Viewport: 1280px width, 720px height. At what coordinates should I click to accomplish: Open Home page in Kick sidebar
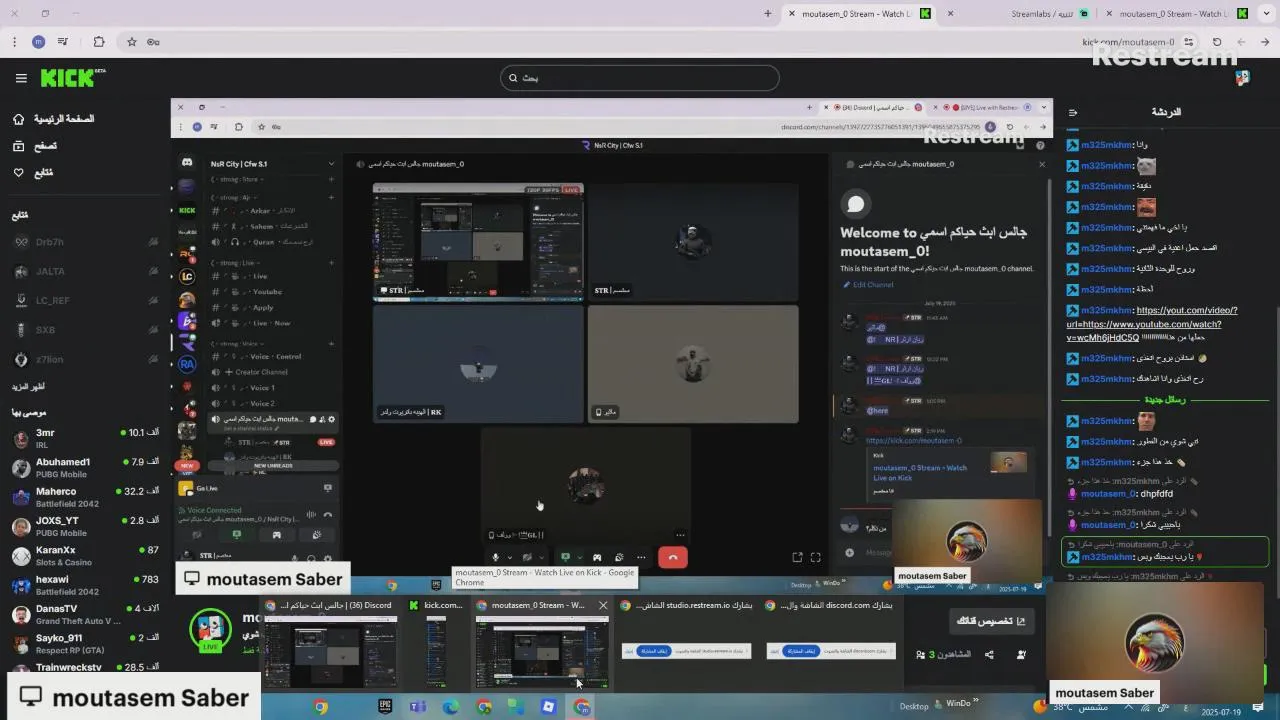click(55, 119)
